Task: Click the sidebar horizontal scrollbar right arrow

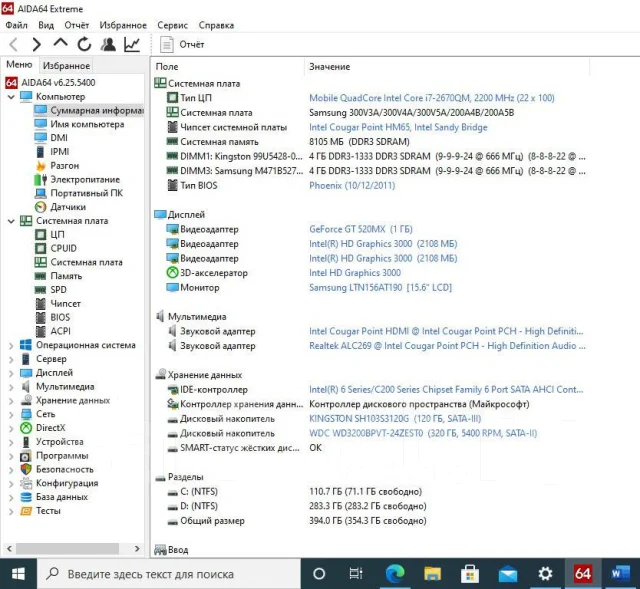Action: pos(137,549)
